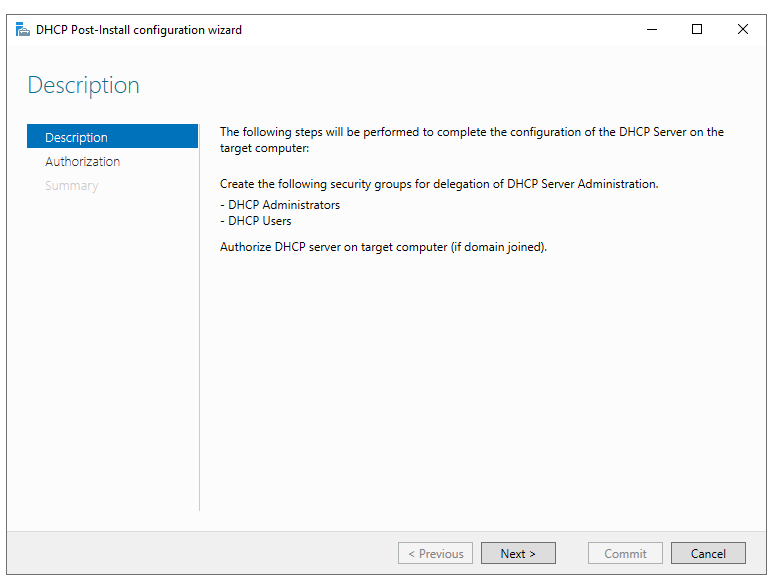Click the large Description page heading
Screen dimensions: 777x586
[84, 85]
